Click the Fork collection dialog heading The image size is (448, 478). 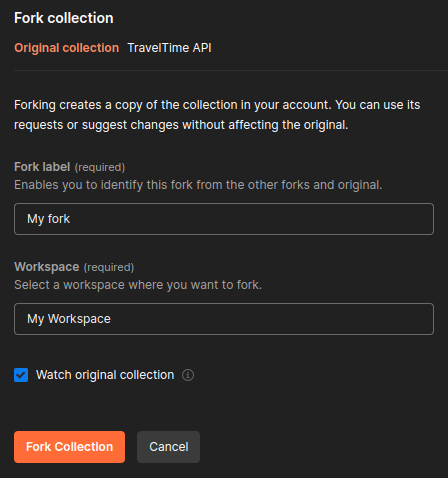(x=64, y=18)
